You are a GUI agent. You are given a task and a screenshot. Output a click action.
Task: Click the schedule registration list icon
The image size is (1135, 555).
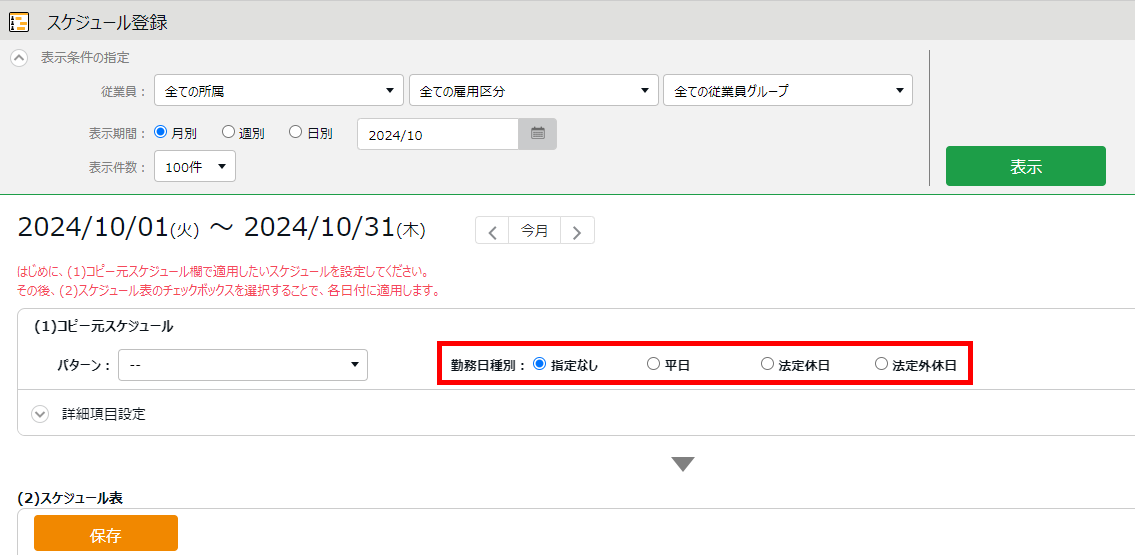click(19, 21)
